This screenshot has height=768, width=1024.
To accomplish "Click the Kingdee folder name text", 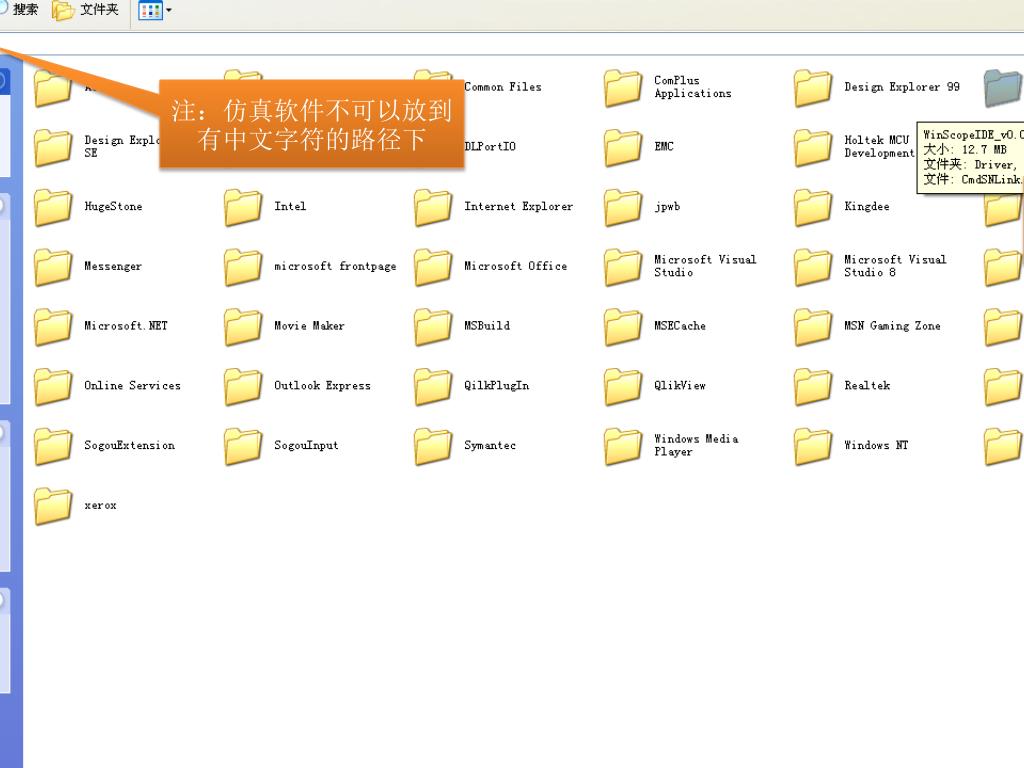I will pos(867,206).
